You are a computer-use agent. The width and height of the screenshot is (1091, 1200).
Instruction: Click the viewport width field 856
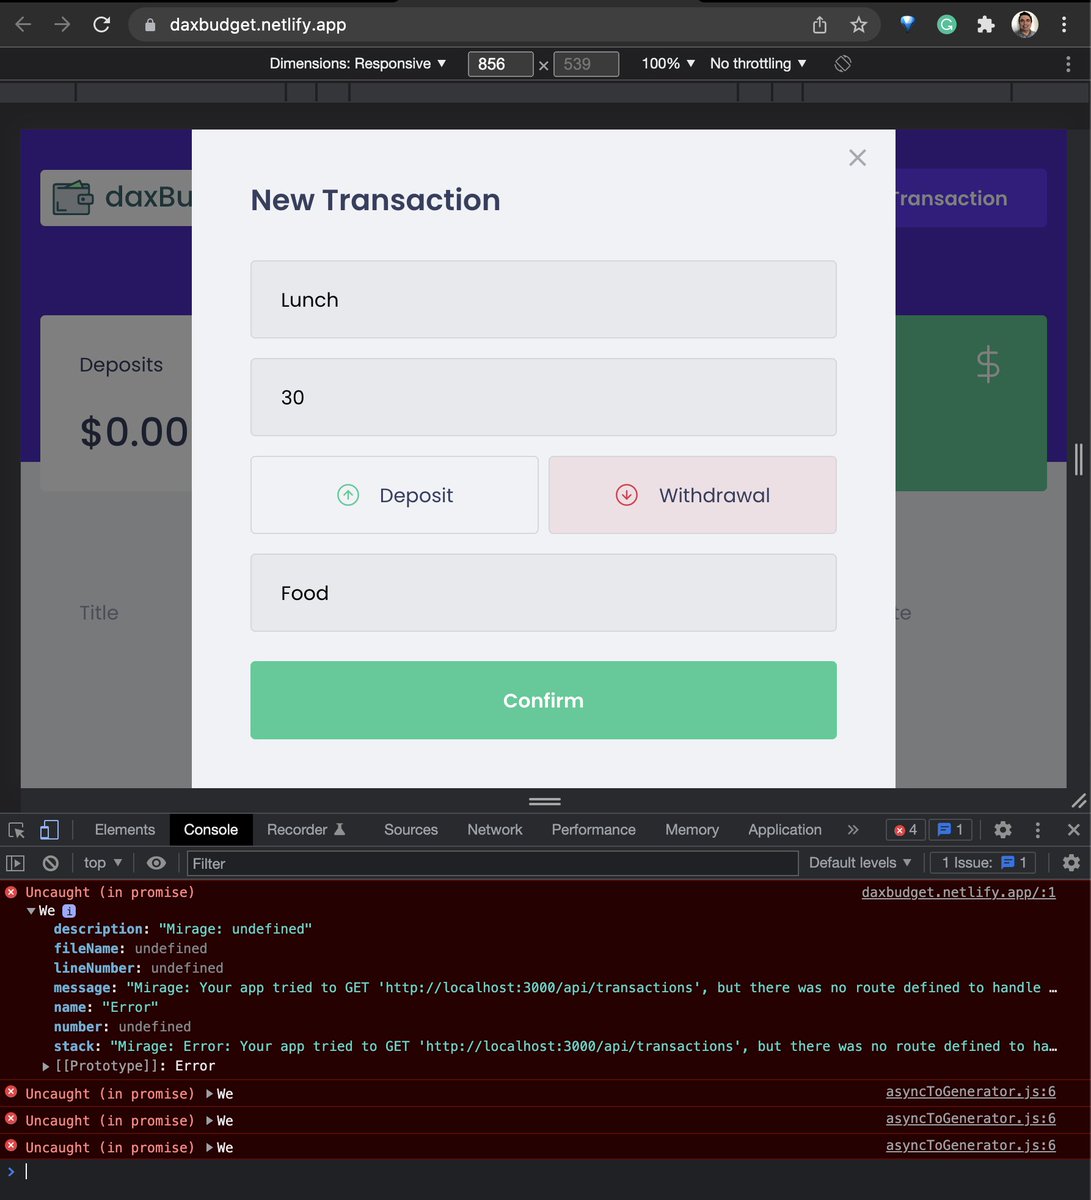point(500,64)
